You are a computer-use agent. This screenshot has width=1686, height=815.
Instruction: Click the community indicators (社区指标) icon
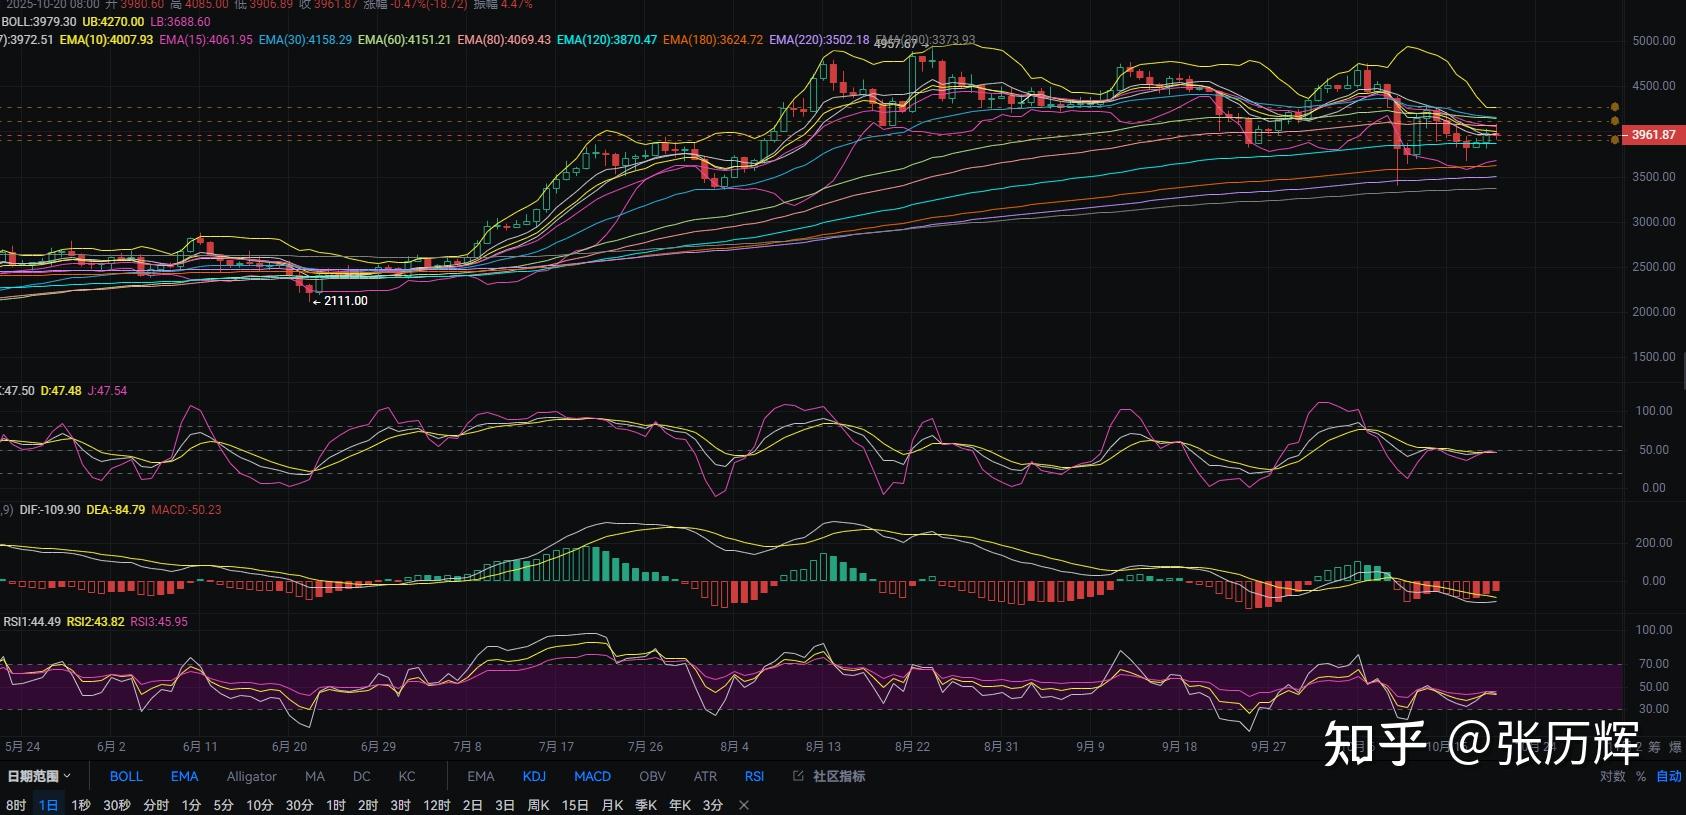tap(798, 776)
